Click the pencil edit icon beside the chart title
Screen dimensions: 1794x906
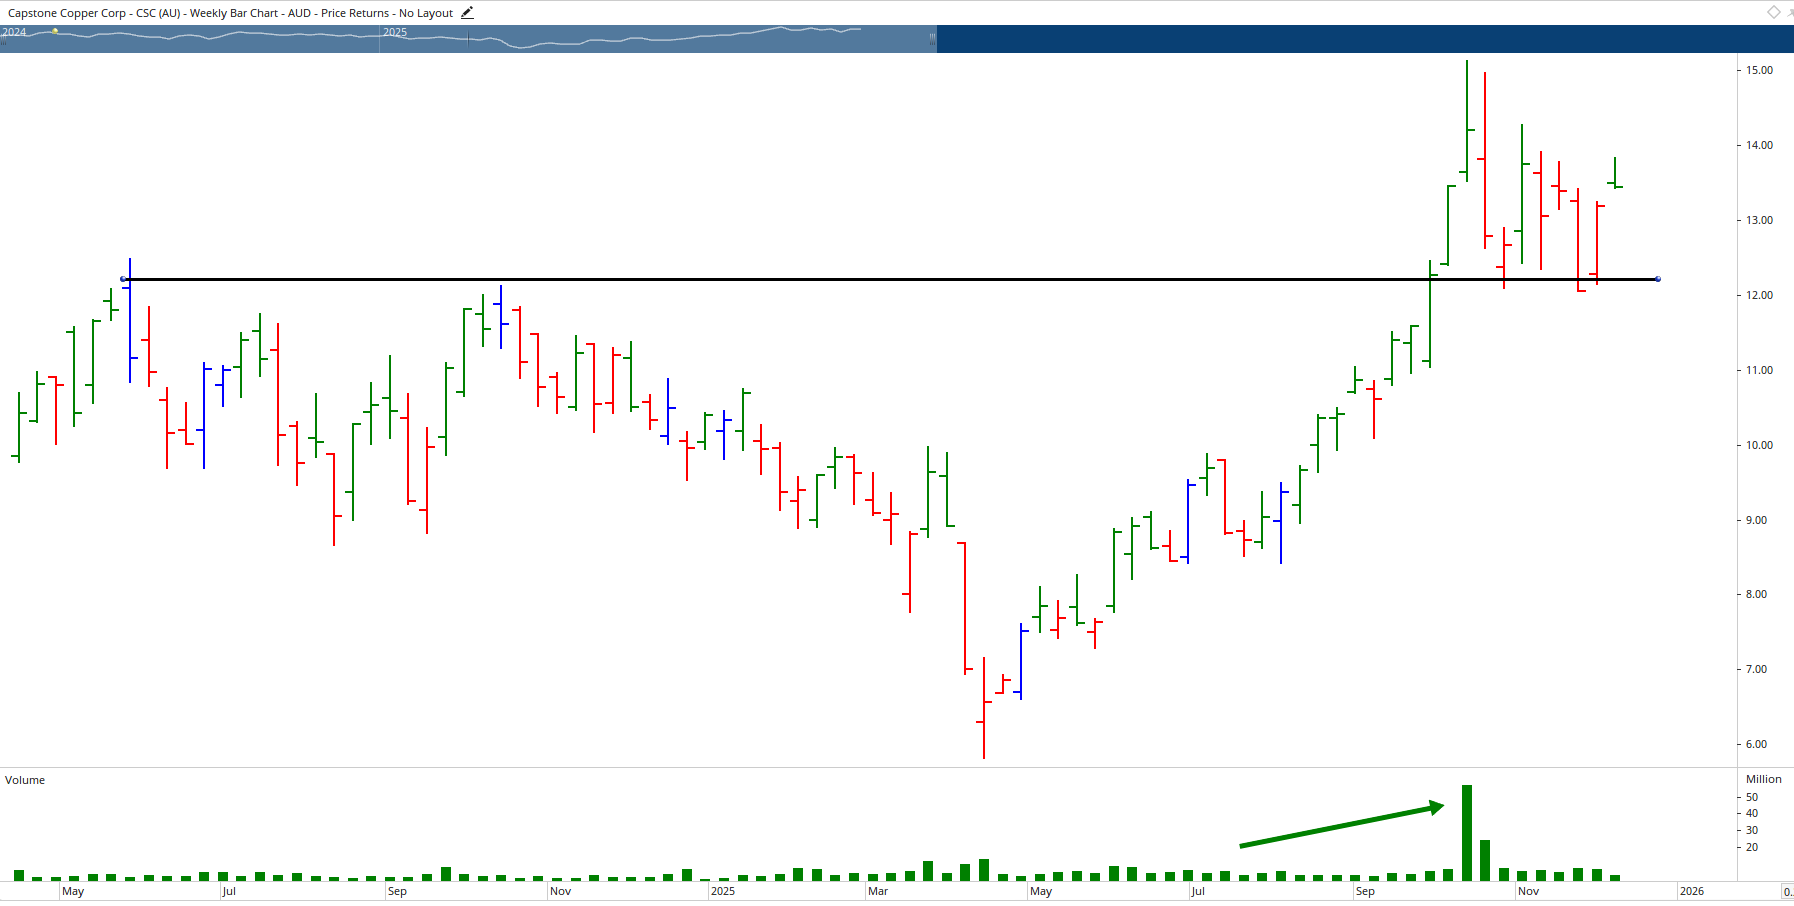(466, 12)
